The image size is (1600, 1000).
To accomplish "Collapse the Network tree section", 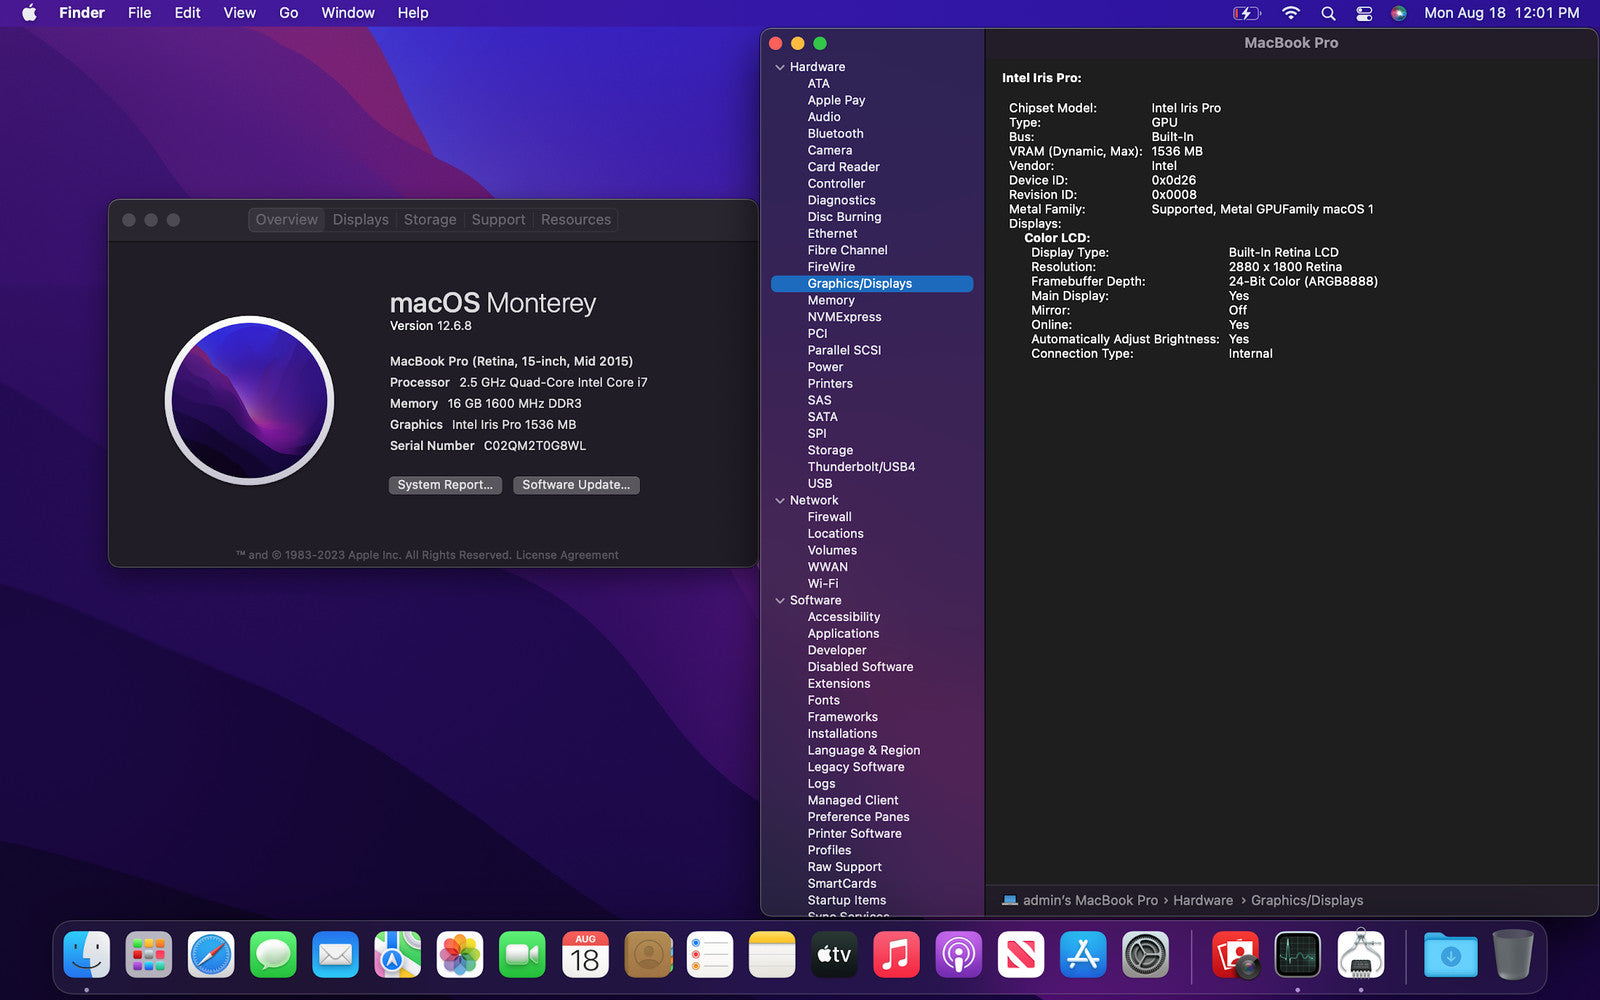I will click(780, 501).
